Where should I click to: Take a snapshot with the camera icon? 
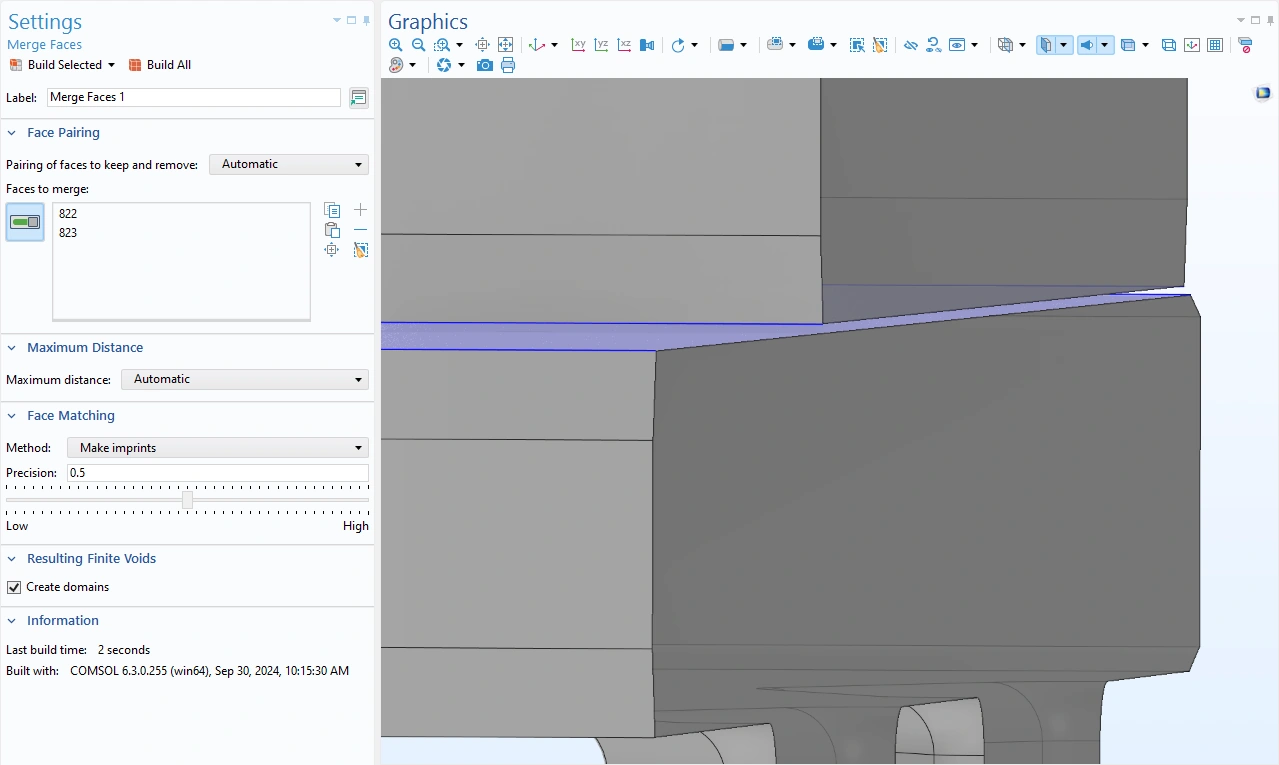(485, 65)
